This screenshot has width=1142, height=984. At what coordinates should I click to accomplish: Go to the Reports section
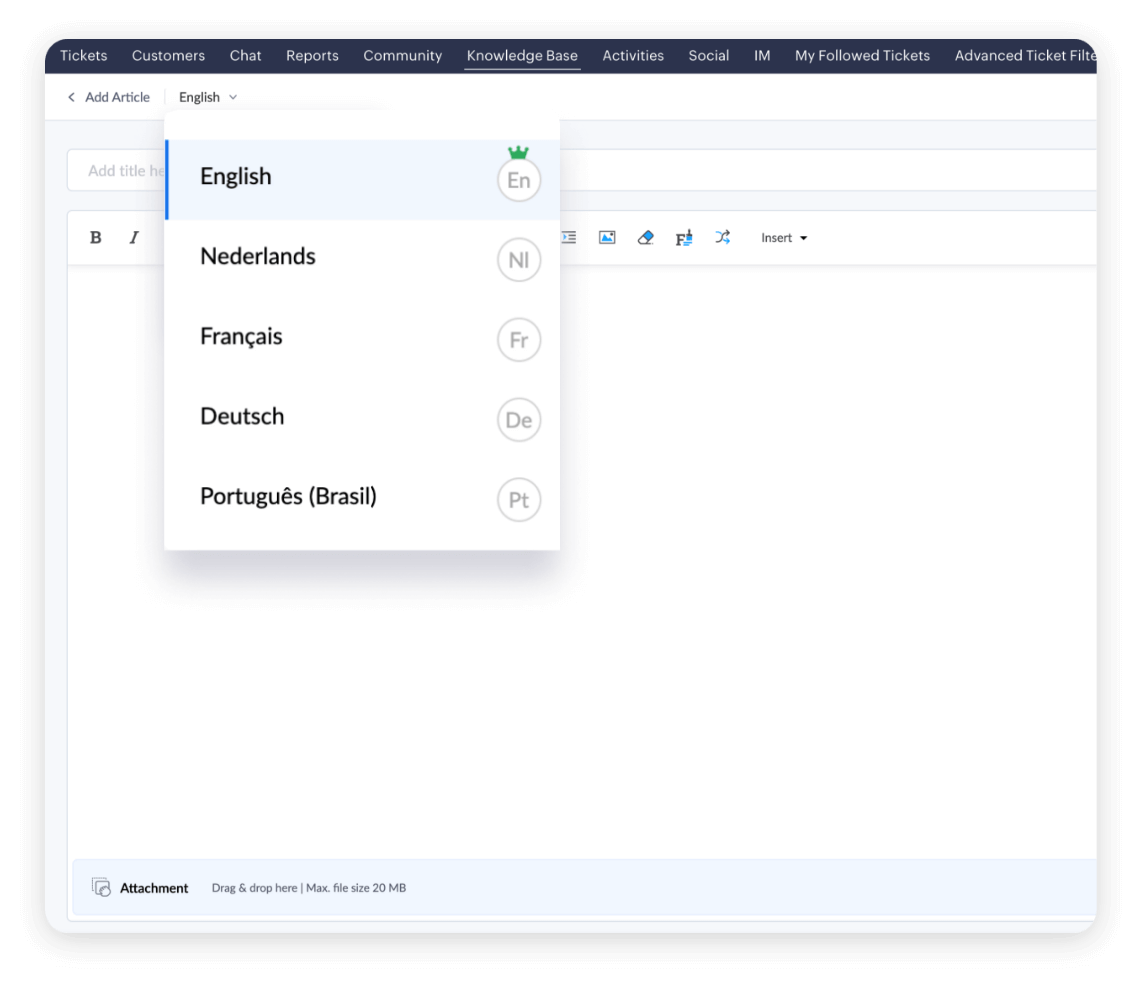[312, 56]
